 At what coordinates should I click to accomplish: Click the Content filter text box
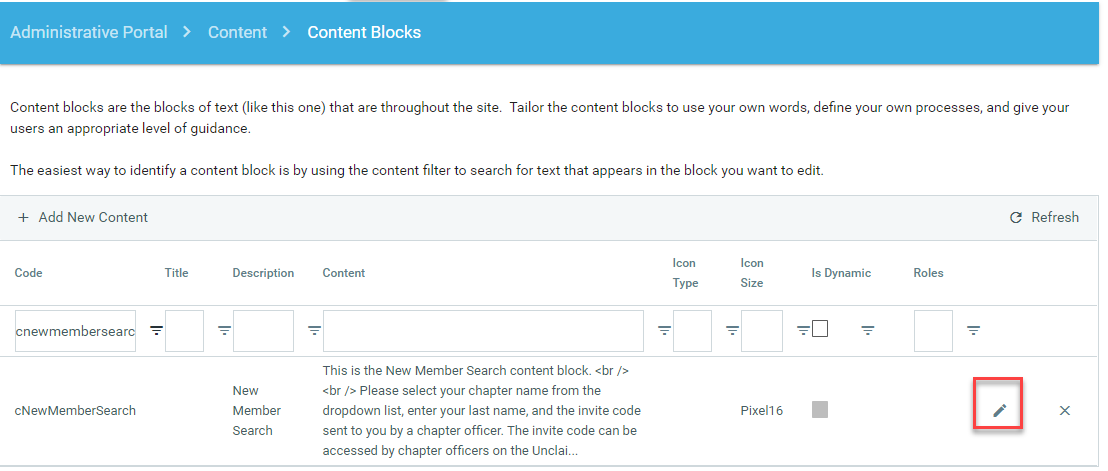[x=483, y=331]
